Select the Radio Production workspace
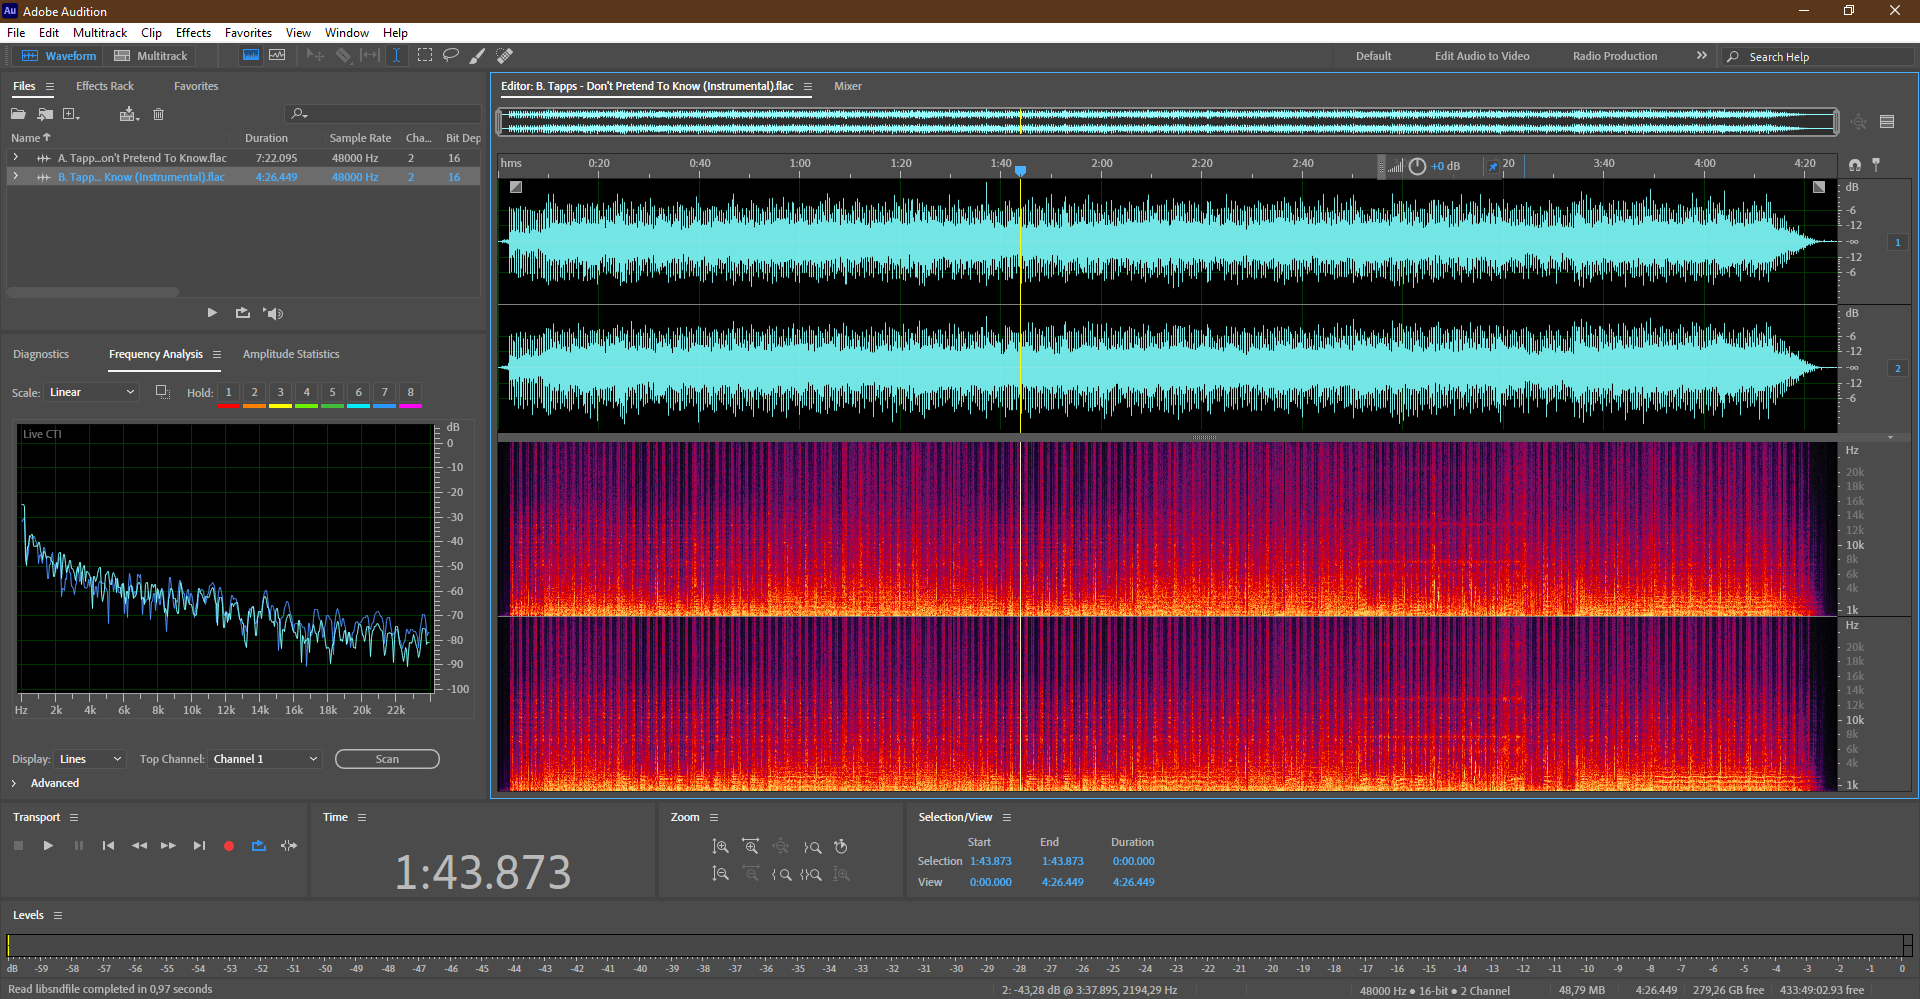 (x=1614, y=56)
